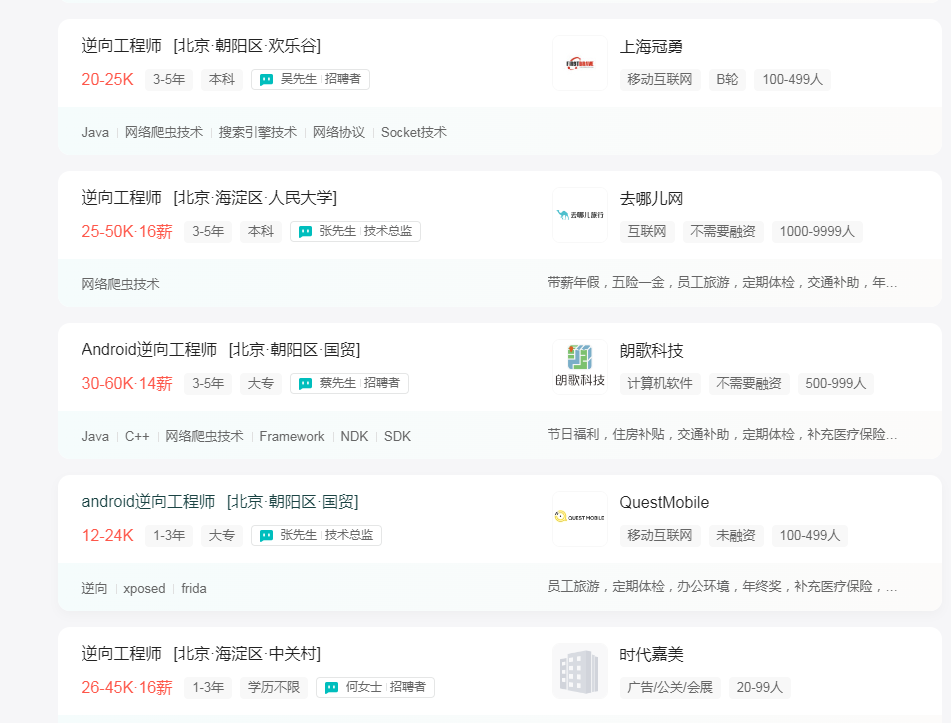Click the 互联网 tag under 去哪儿网
This screenshot has height=723, width=951.
coord(647,231)
